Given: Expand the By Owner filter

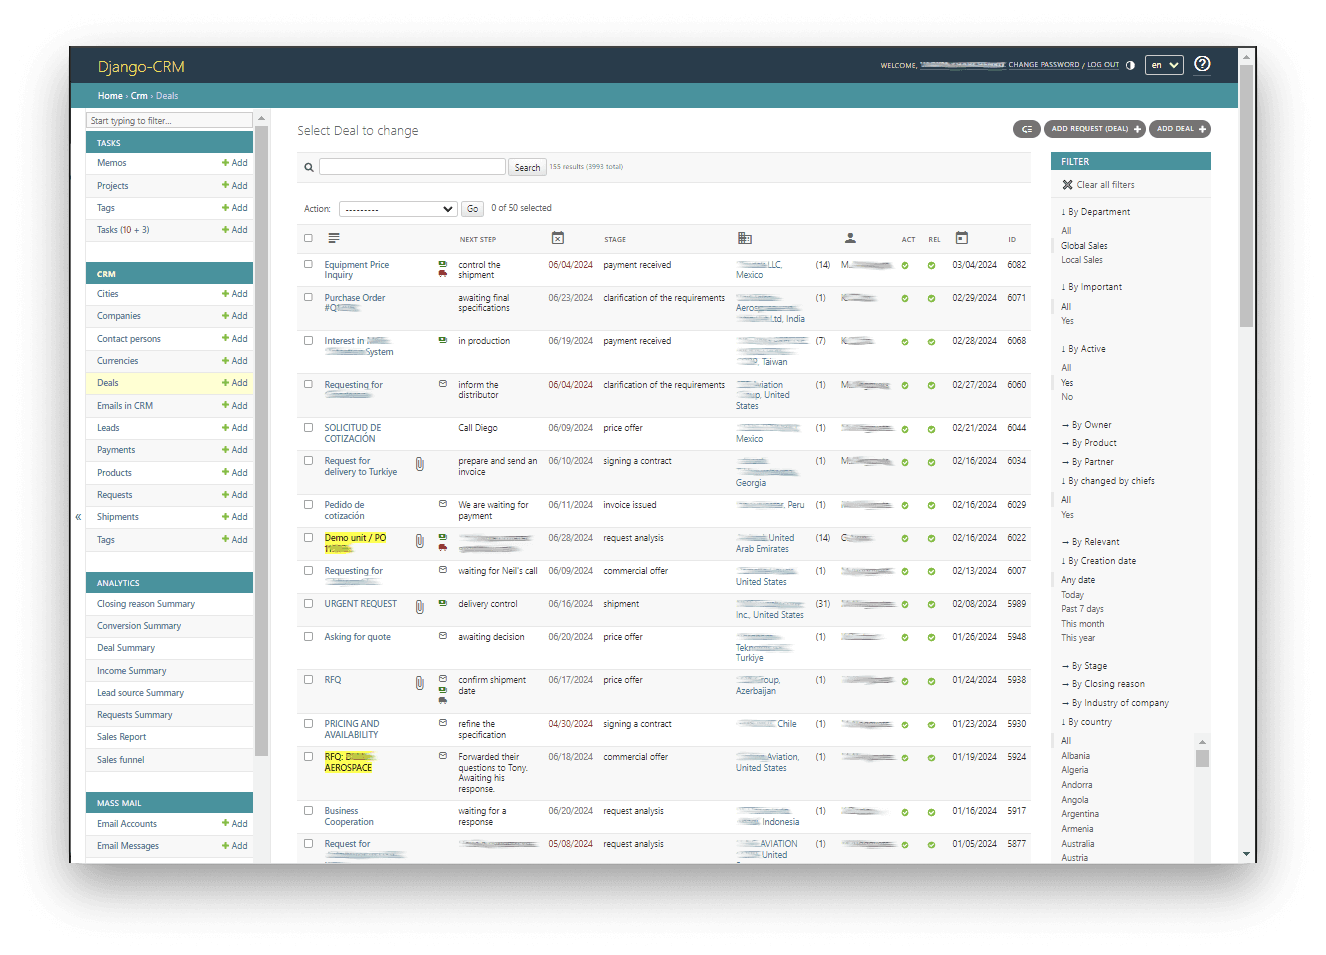Looking at the screenshot, I should (1091, 425).
